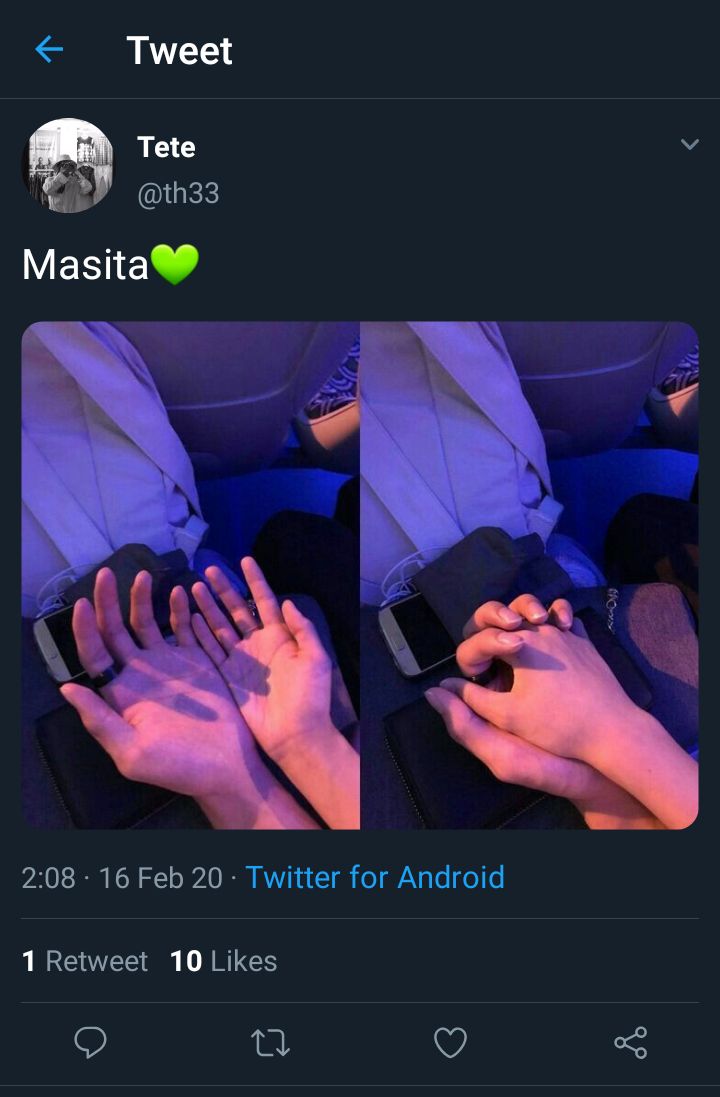Open the @th33 handle
Viewport: 720px width, 1097px height.
tap(178, 193)
